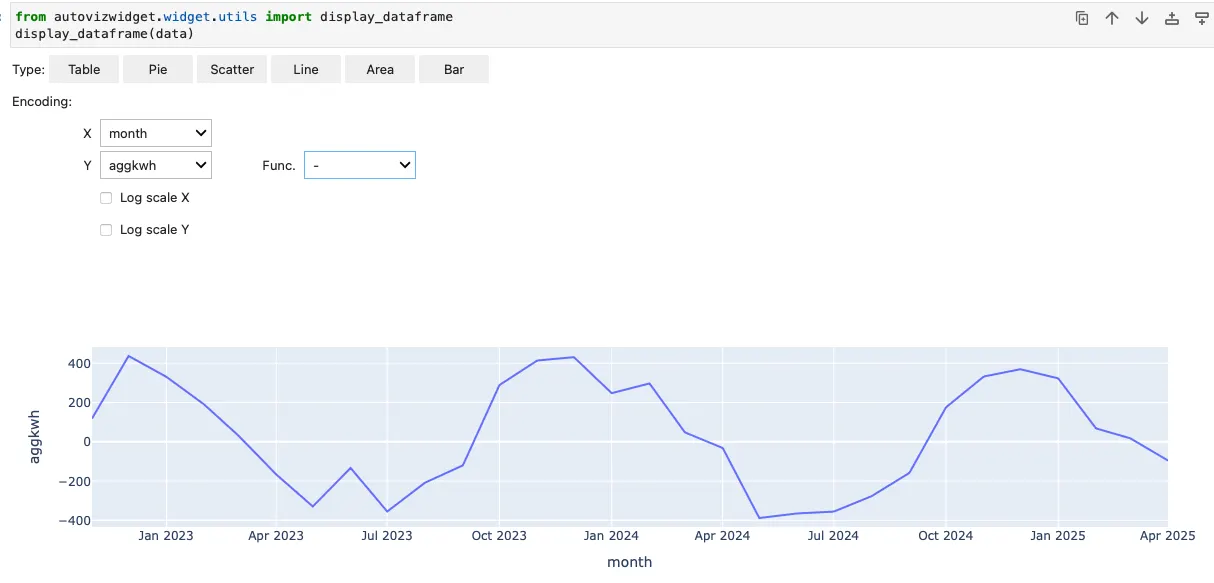The height and width of the screenshot is (583, 1214).
Task: Insert a new cell above
Action: [x=1171, y=17]
